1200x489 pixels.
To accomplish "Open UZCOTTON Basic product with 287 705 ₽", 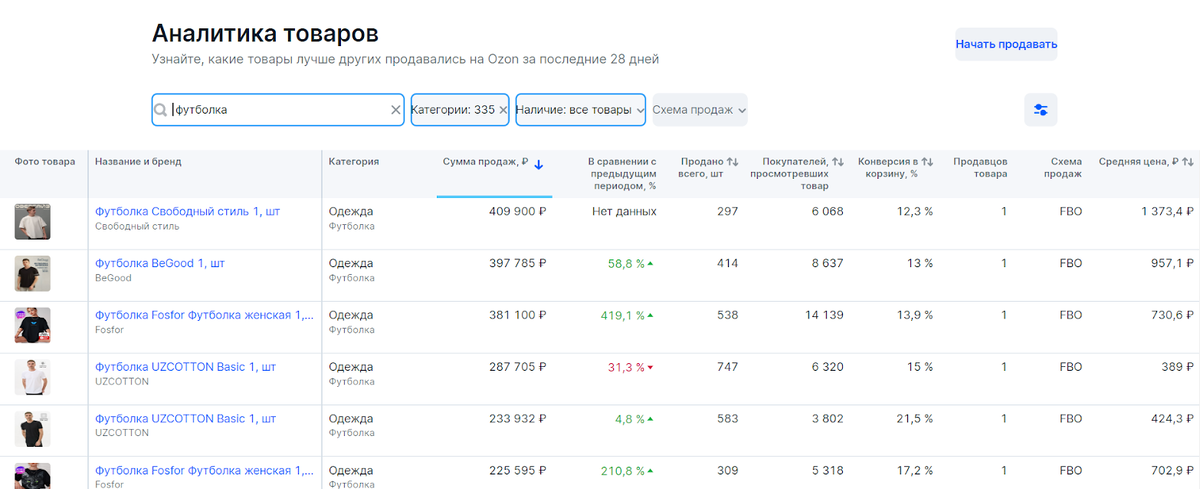I will coord(185,367).
